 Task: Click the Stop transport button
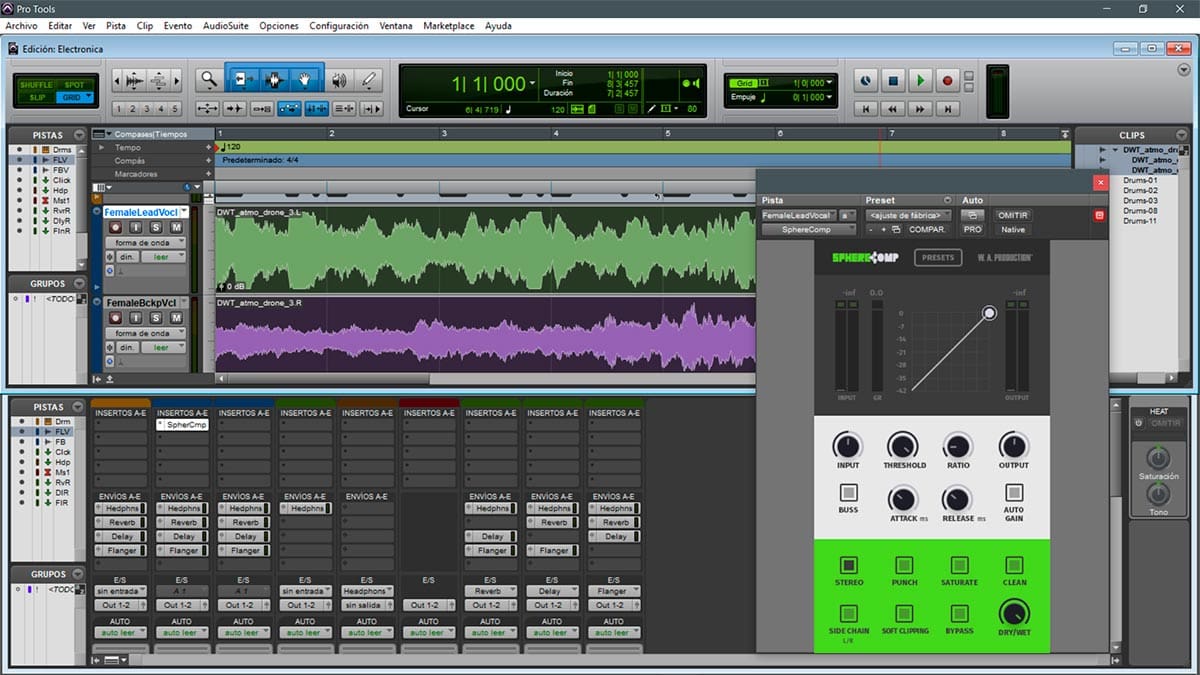[x=894, y=80]
